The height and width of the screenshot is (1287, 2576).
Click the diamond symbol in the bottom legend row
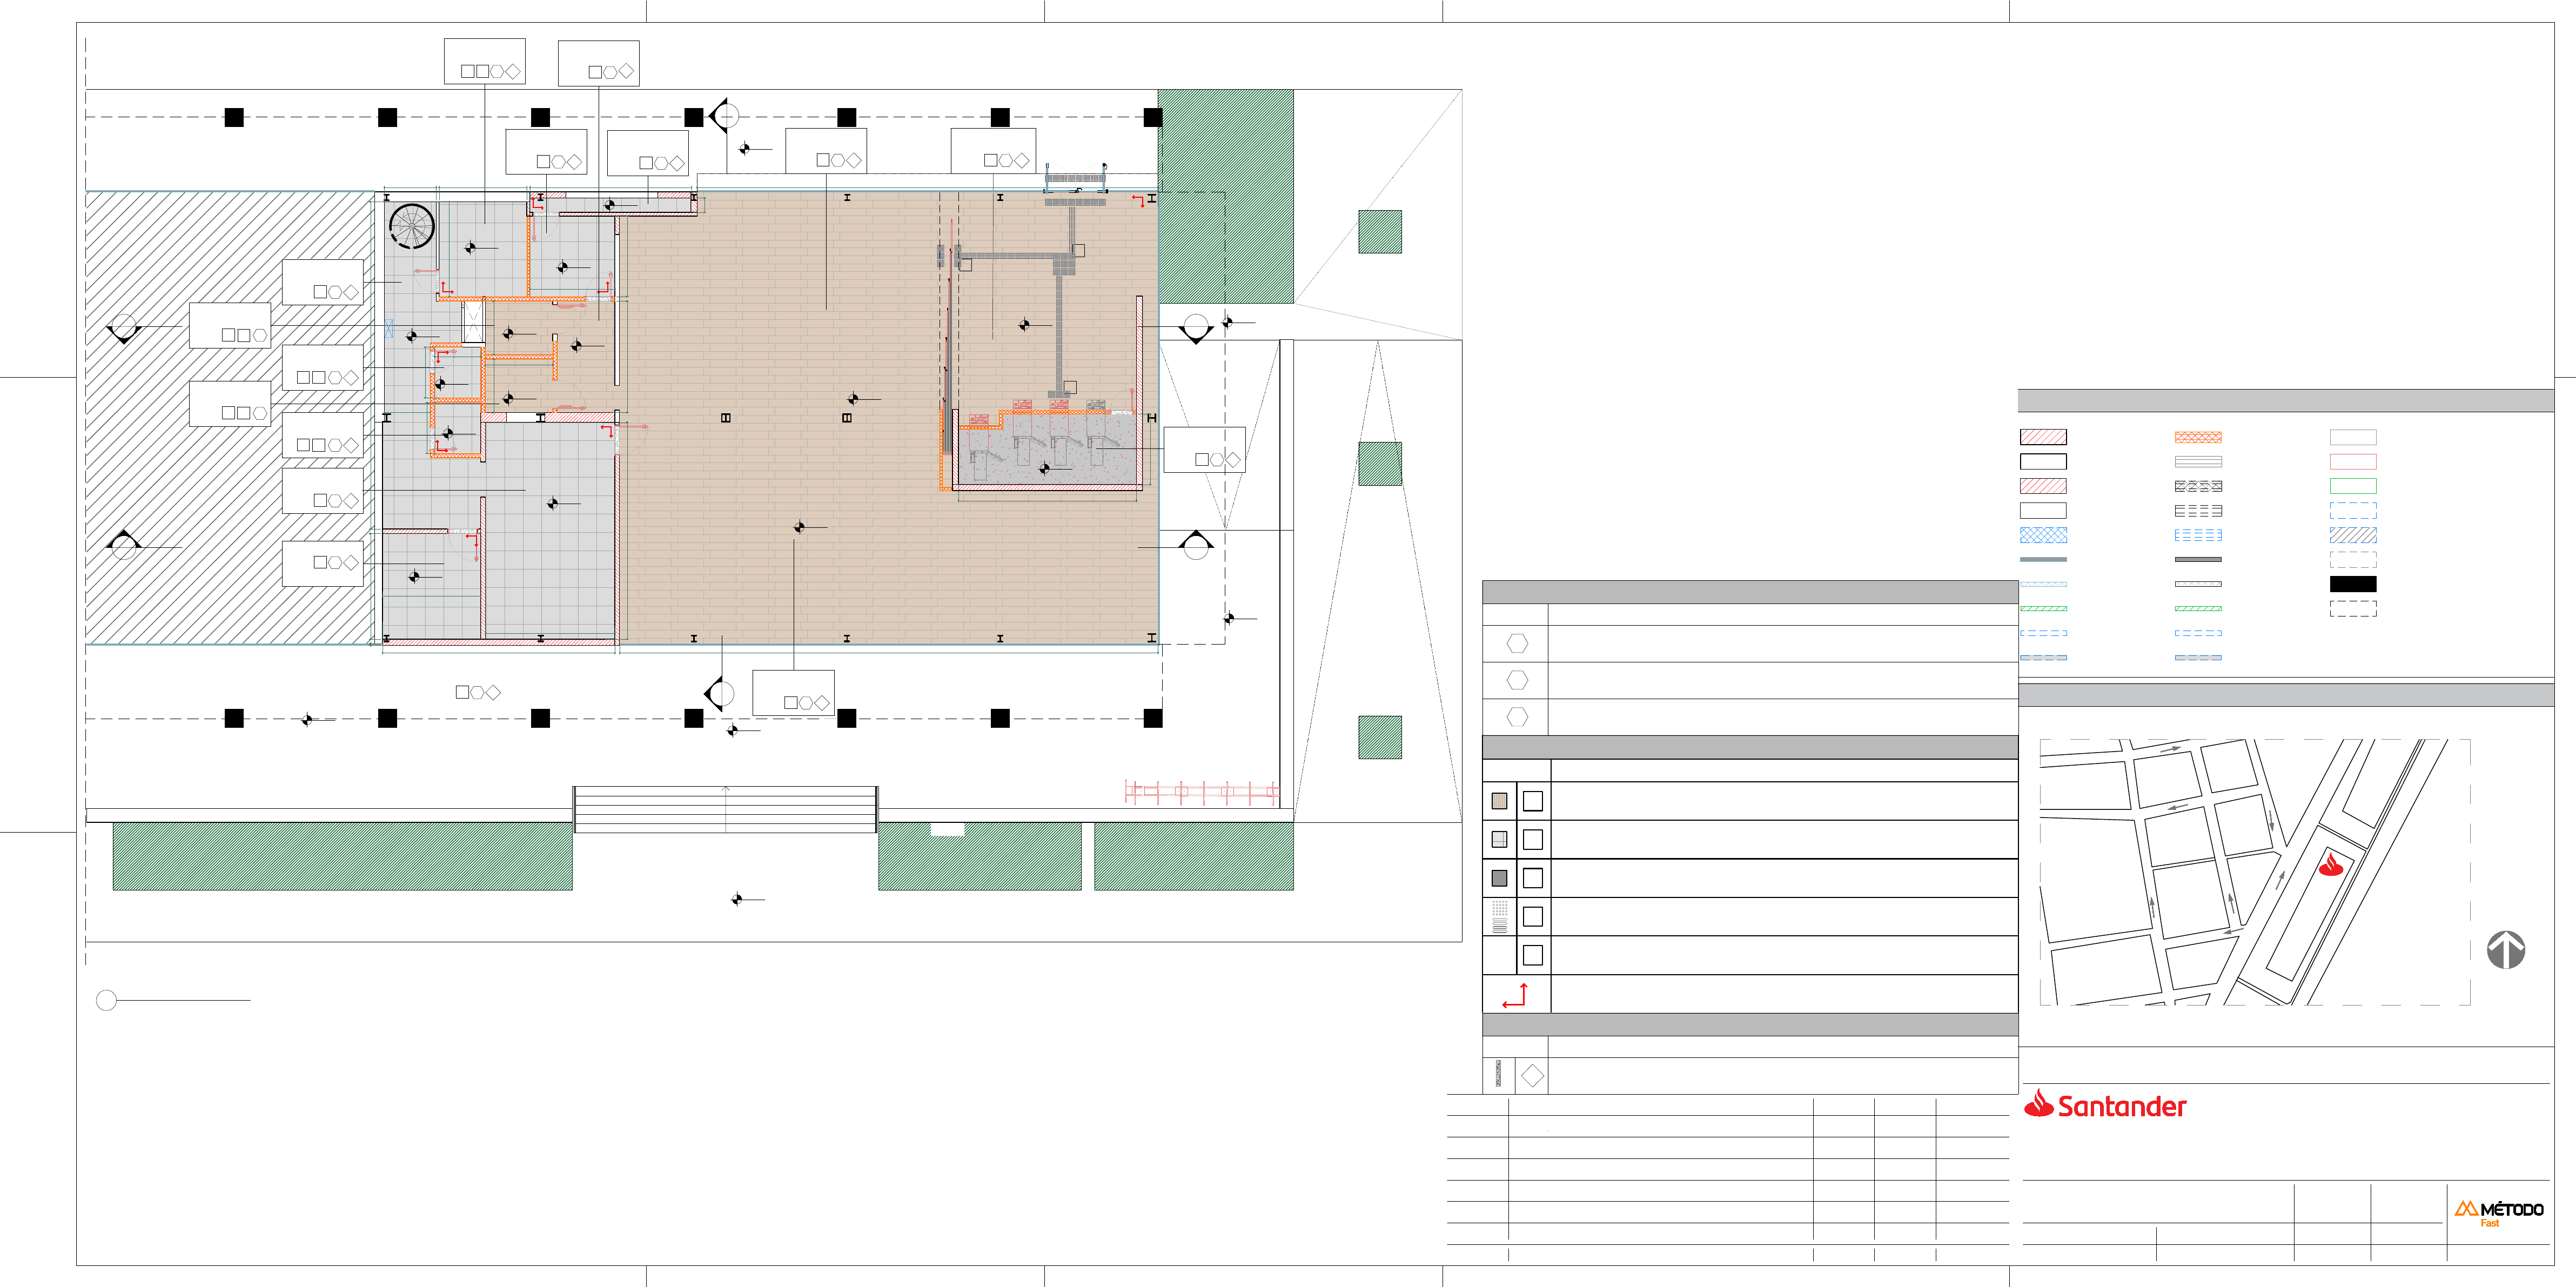click(1532, 1076)
